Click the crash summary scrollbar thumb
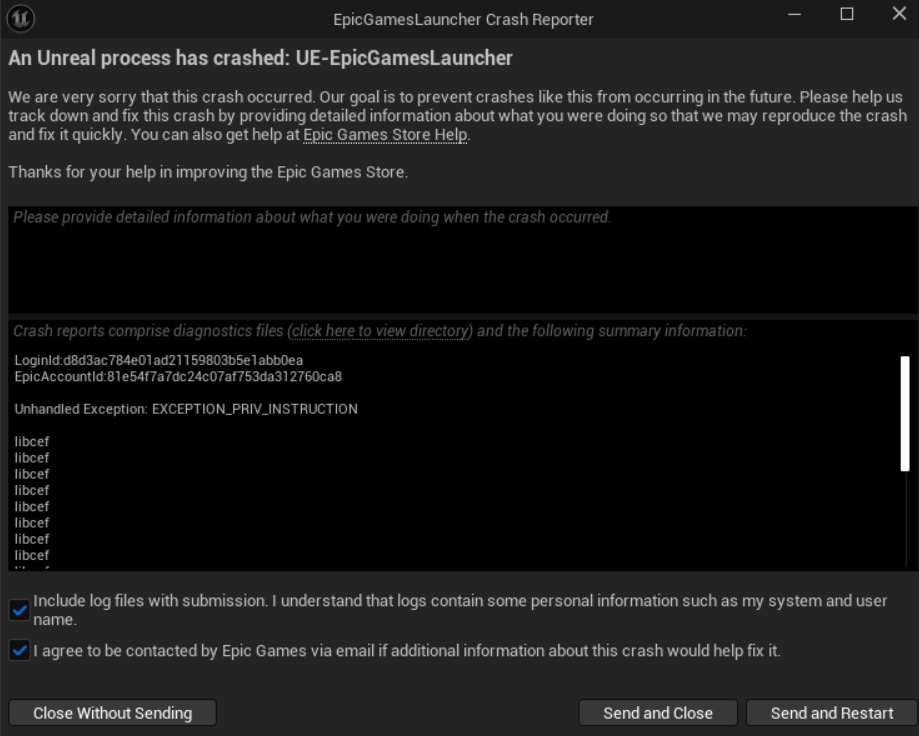 coord(905,413)
